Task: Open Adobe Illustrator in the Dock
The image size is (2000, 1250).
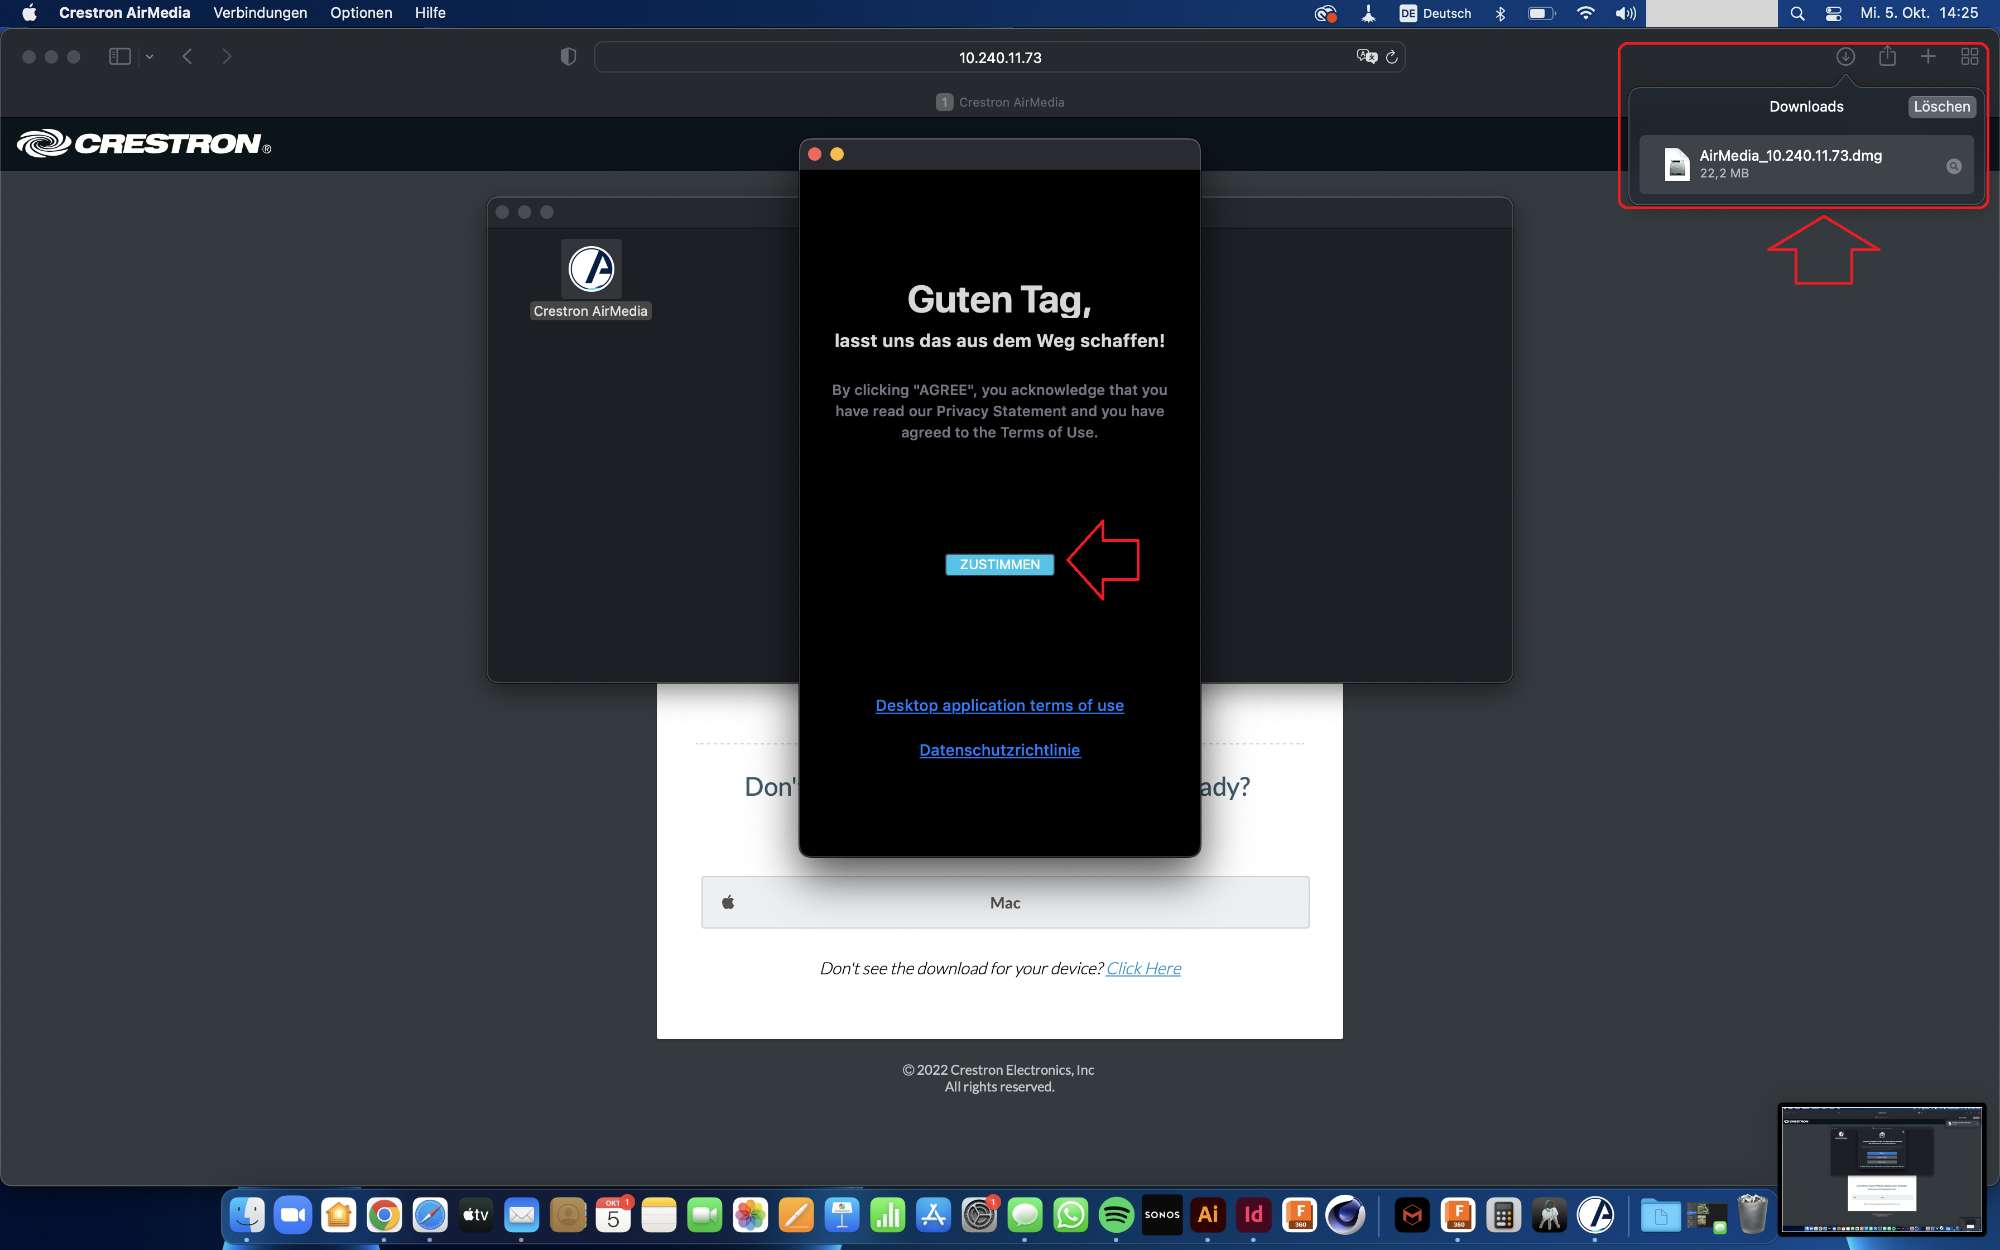Action: tap(1208, 1215)
